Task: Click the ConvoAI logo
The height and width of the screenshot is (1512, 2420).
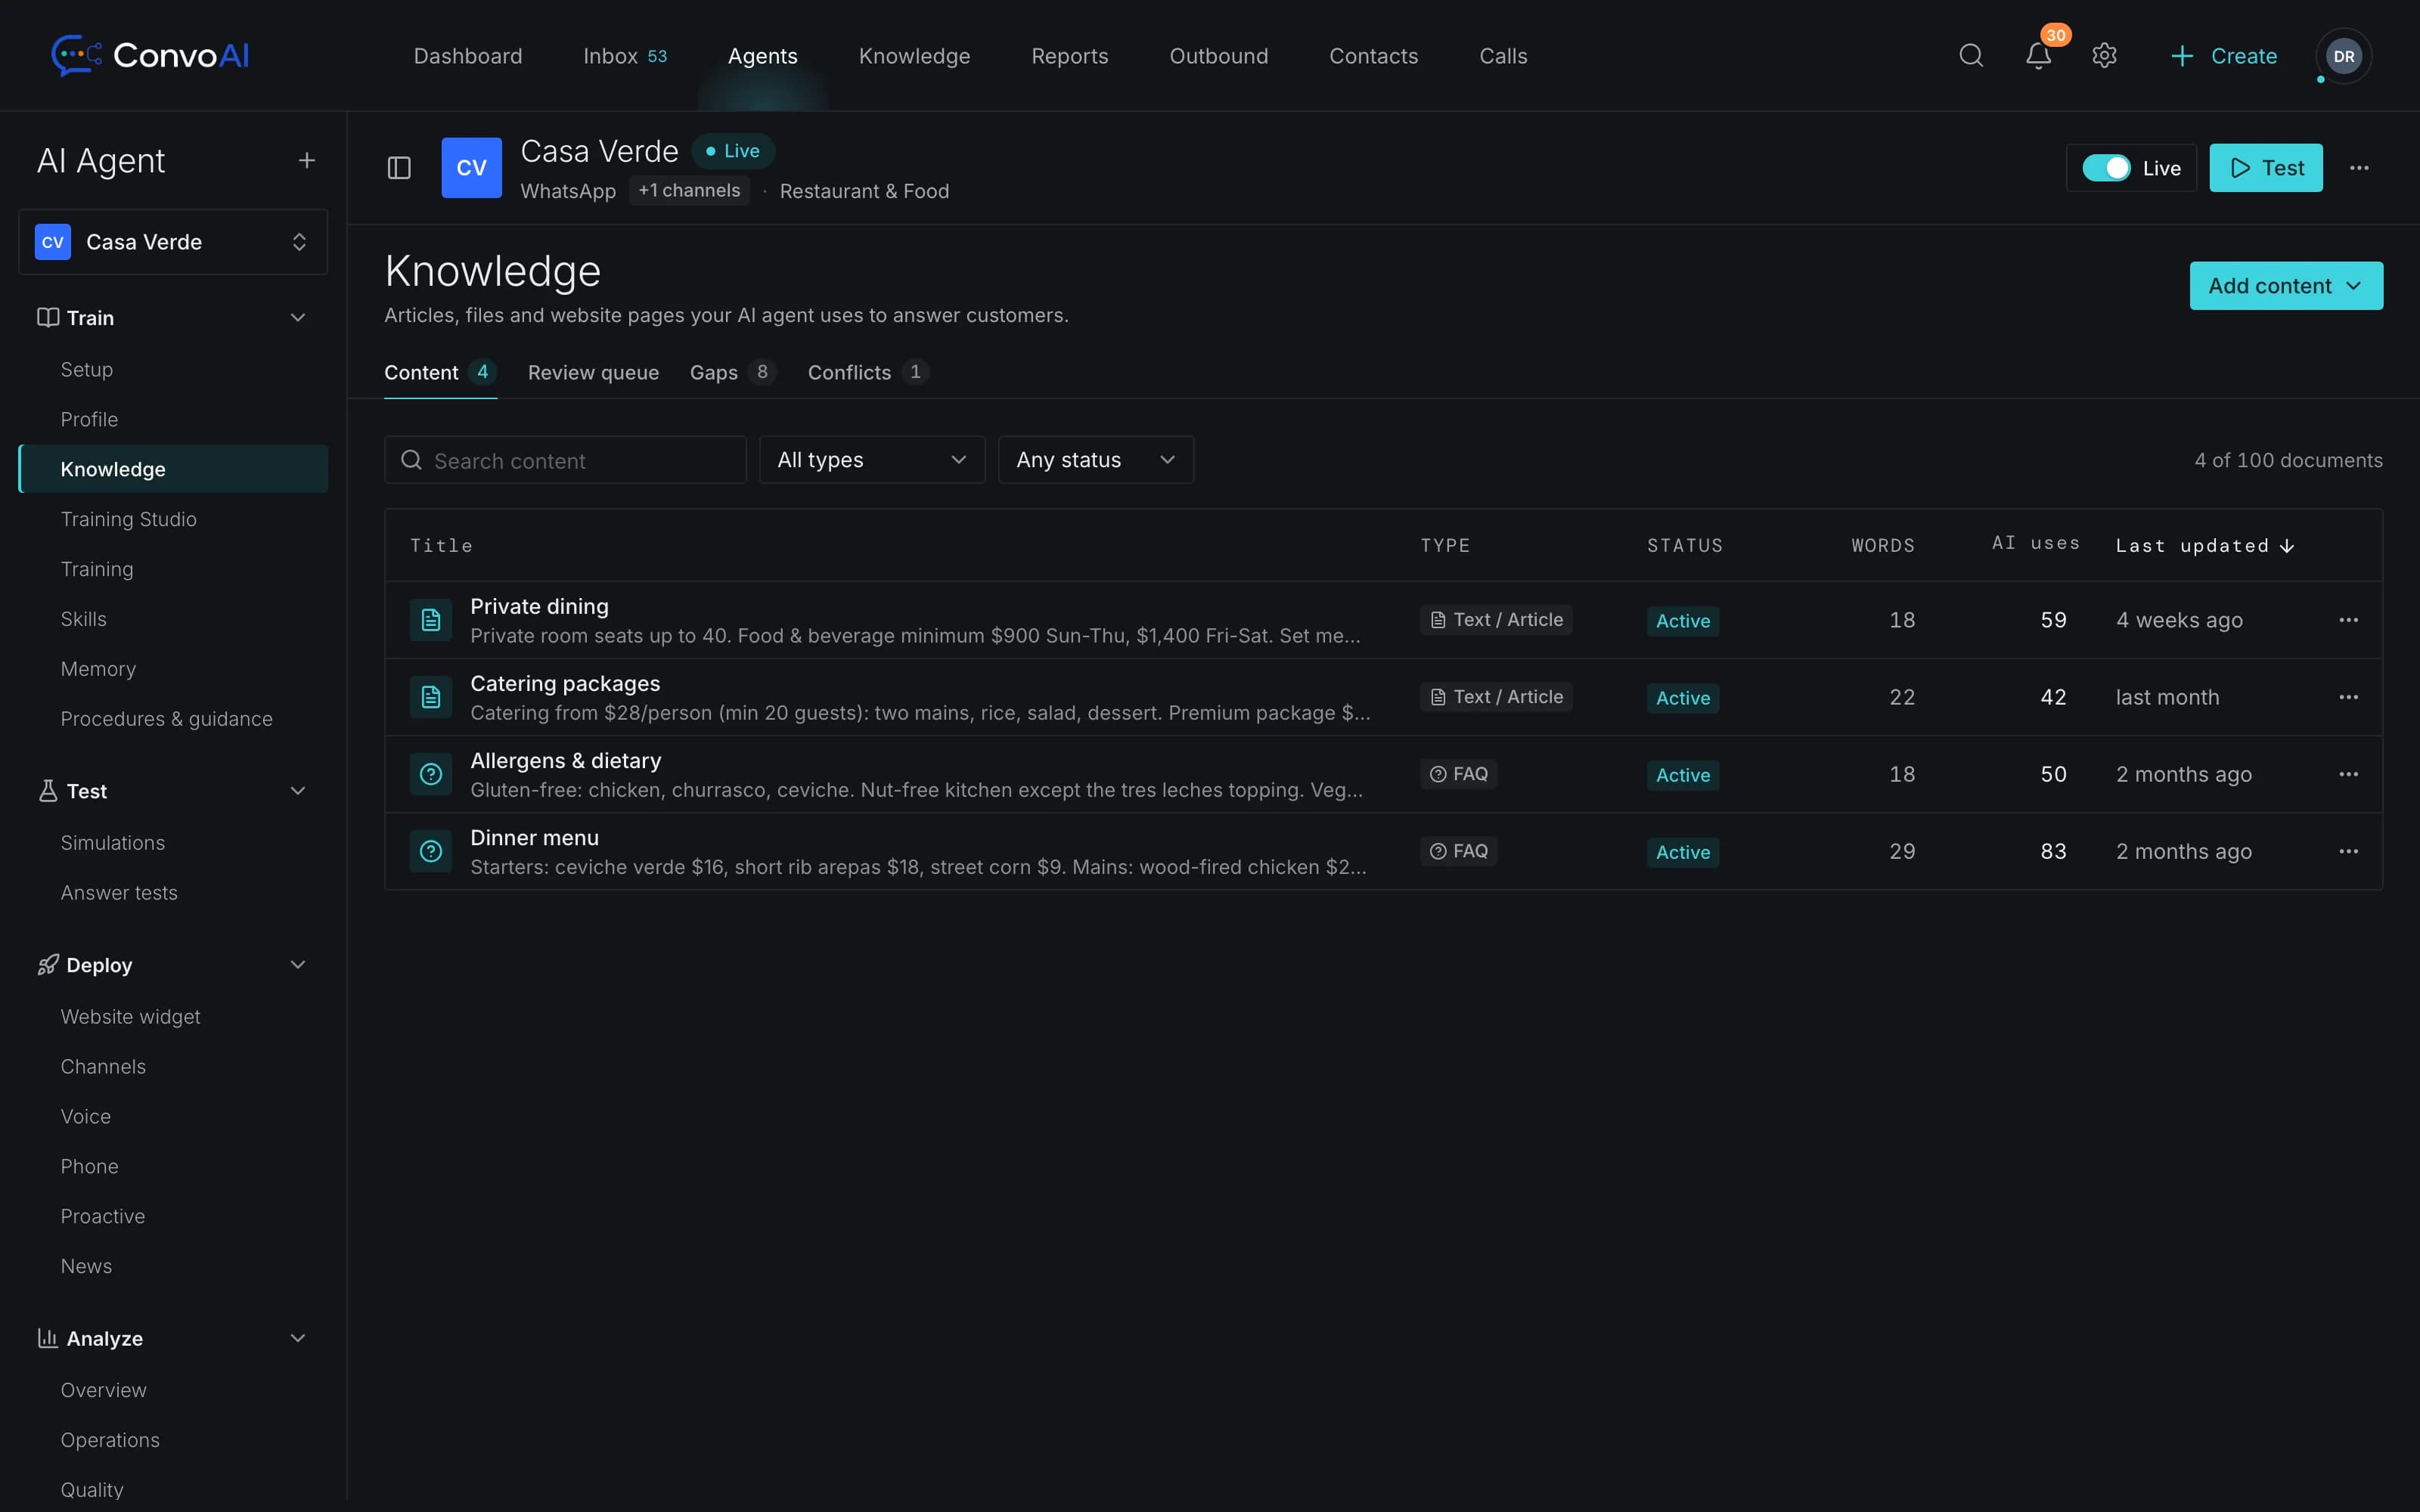Action: 151,56
